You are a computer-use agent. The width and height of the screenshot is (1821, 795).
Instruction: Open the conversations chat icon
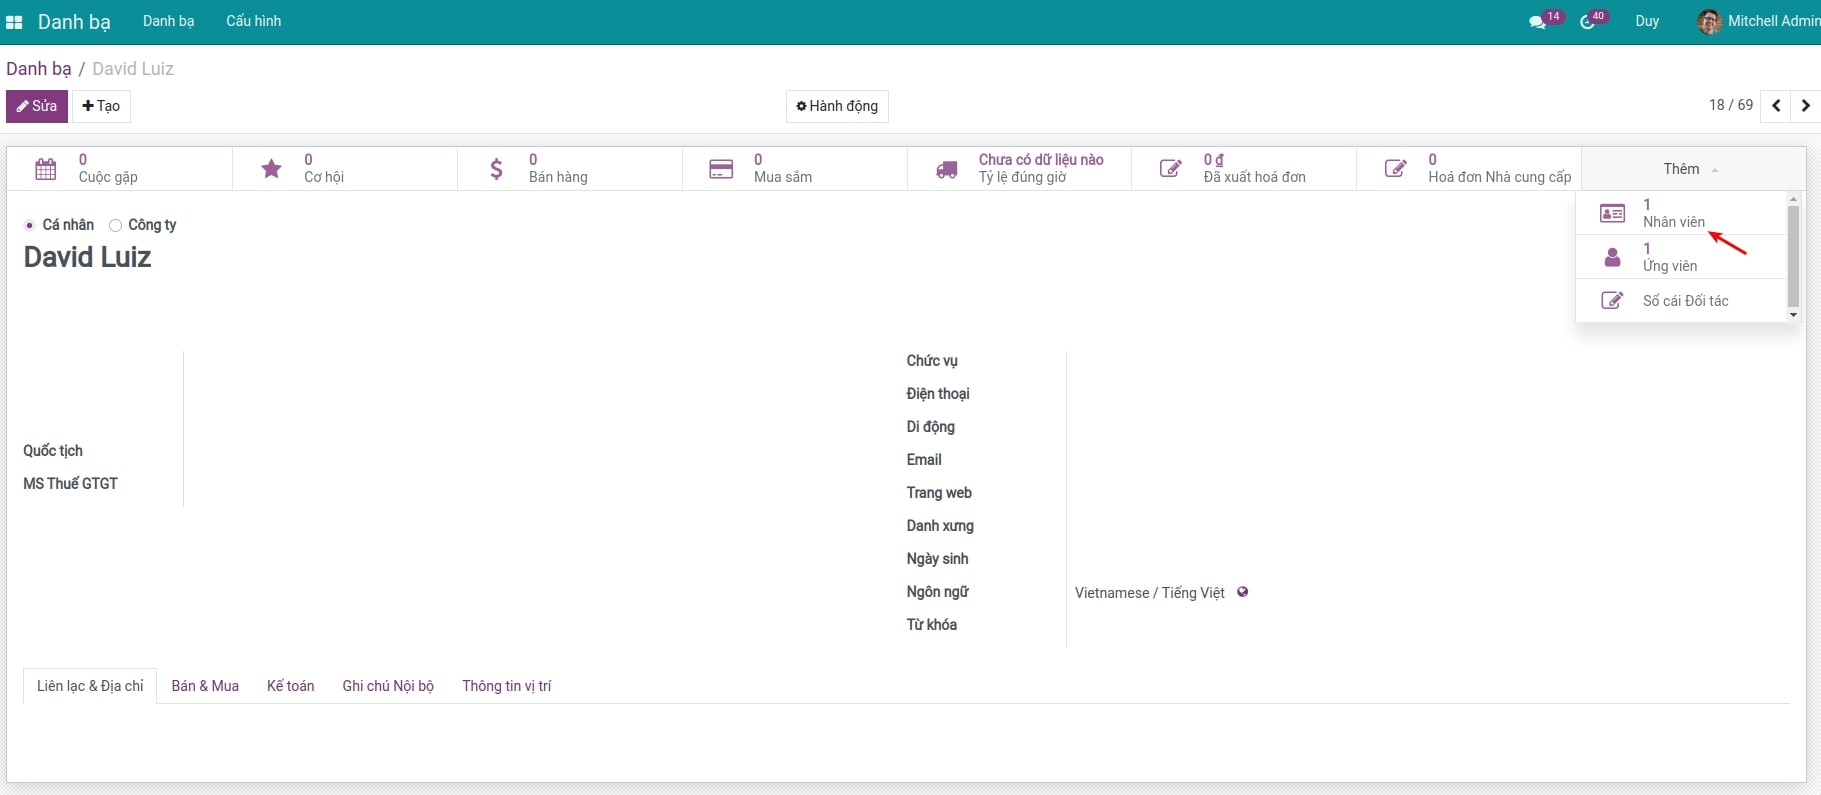point(1537,22)
